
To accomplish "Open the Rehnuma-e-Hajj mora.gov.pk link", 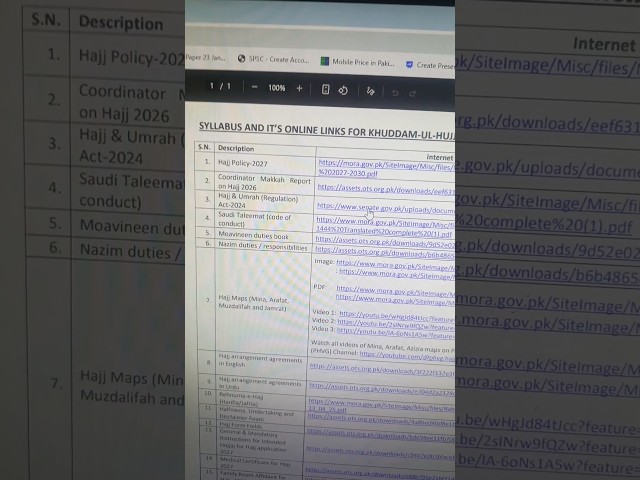I will [x=381, y=405].
